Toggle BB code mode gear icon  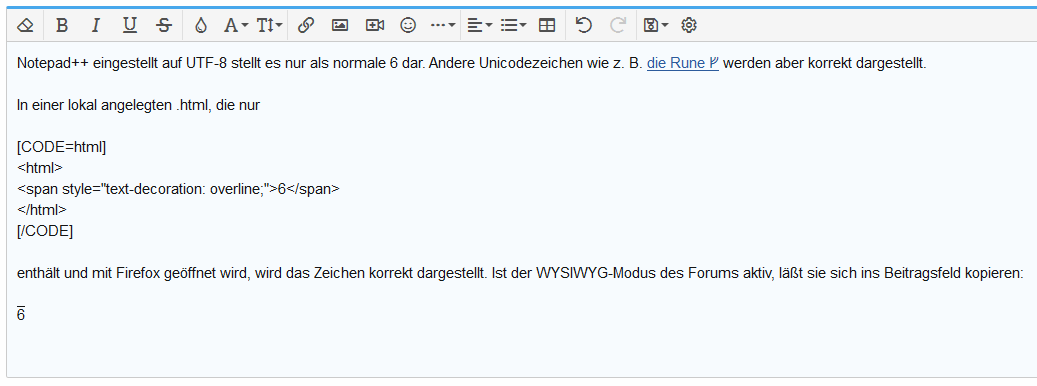[689, 26]
